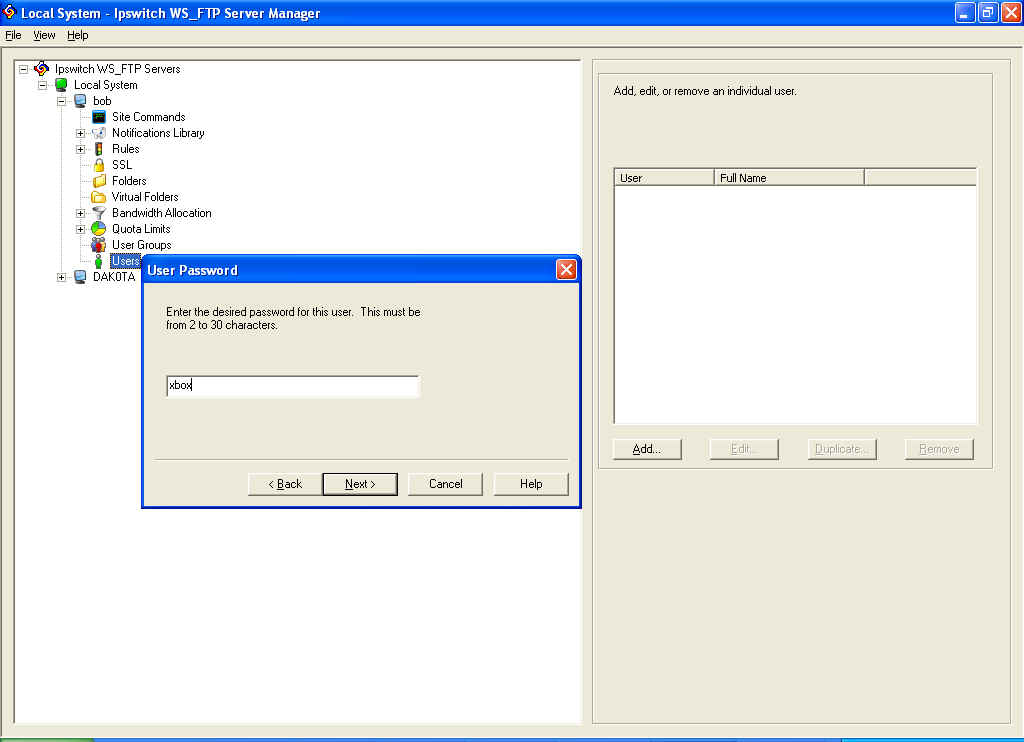Image resolution: width=1024 pixels, height=742 pixels.
Task: Minimize the Server Manager window
Action: pos(965,12)
